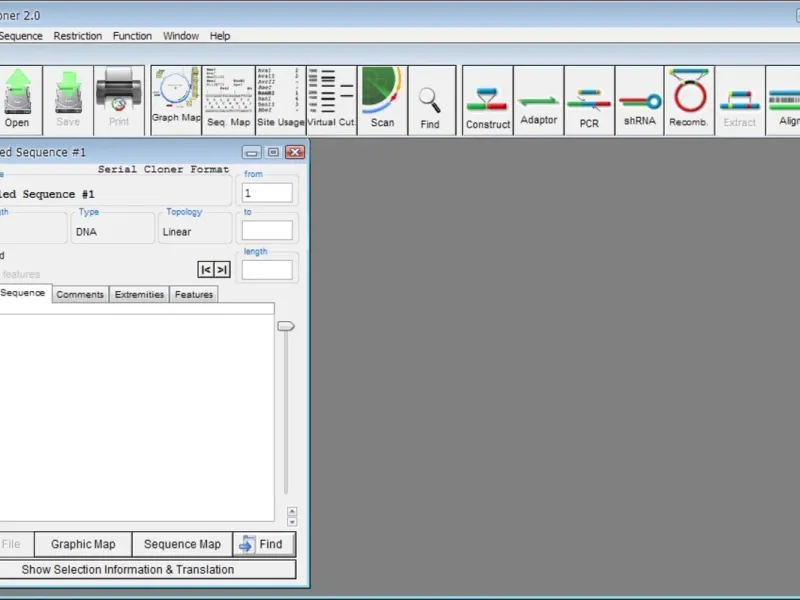Click the File button at bottom

pos(16,544)
